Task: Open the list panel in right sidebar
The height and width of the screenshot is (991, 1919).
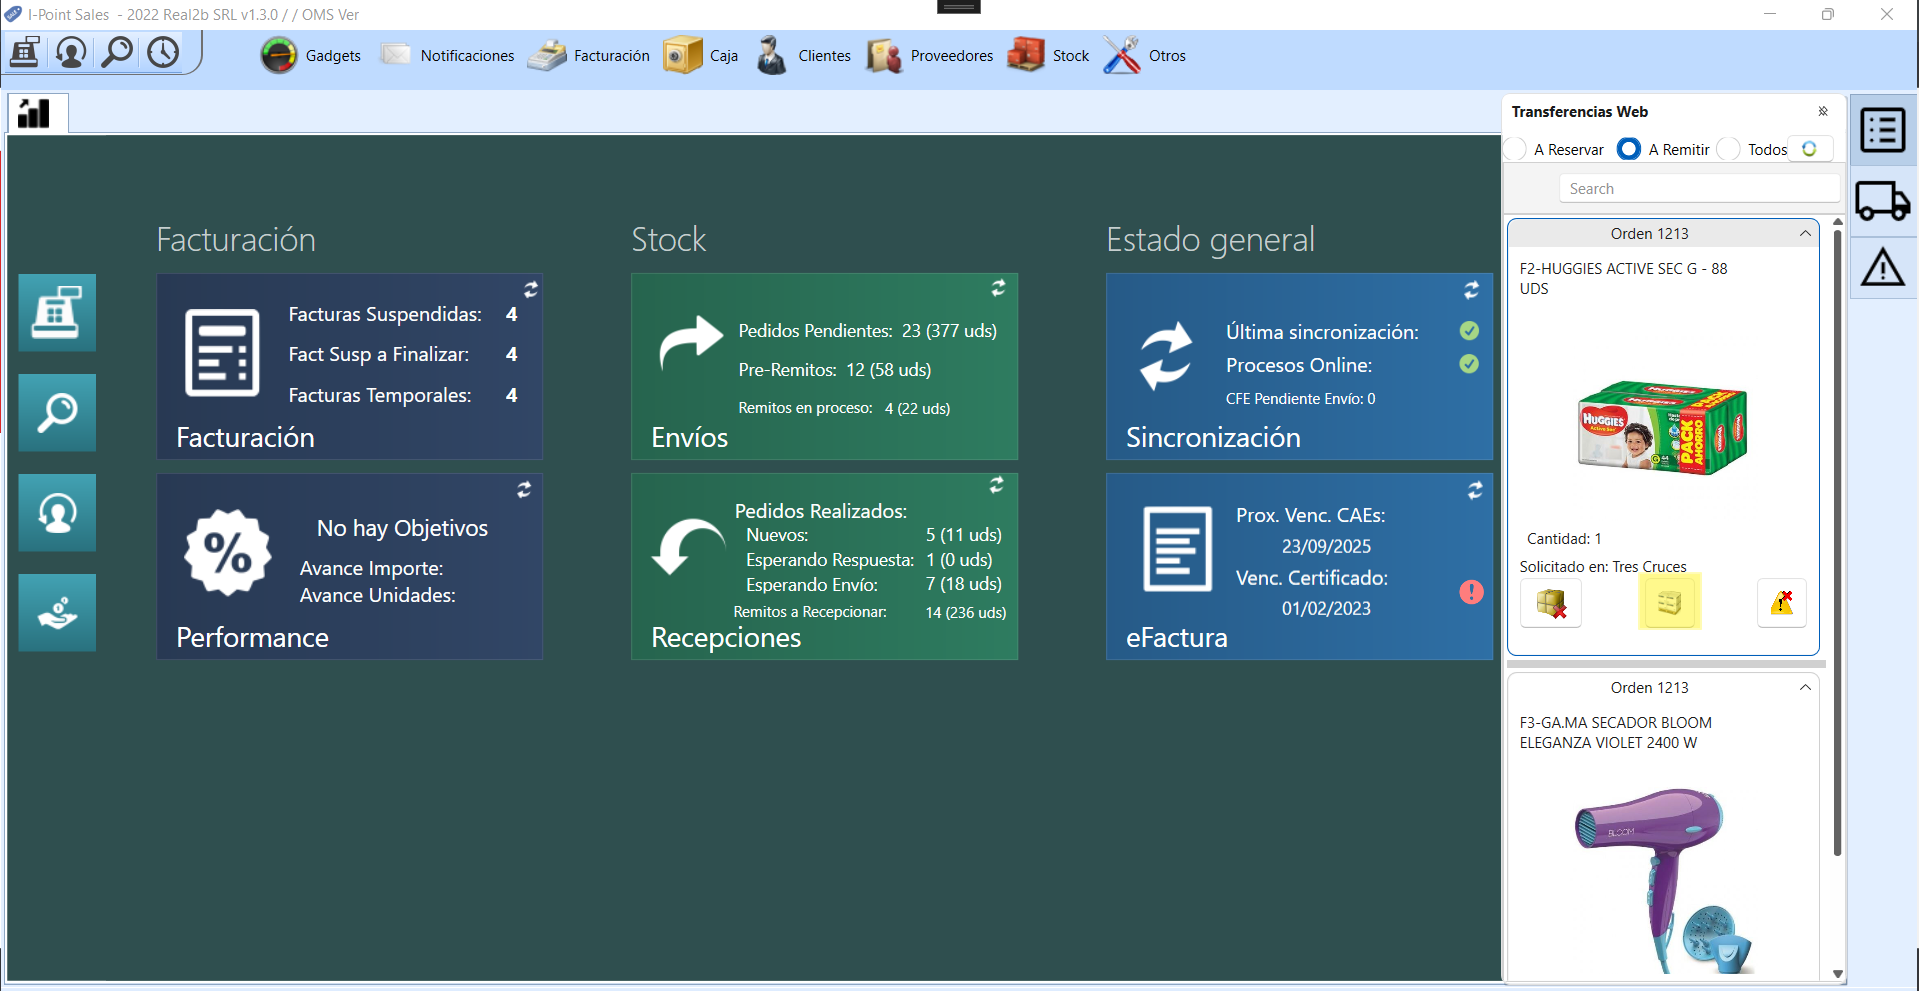Action: [1883, 130]
